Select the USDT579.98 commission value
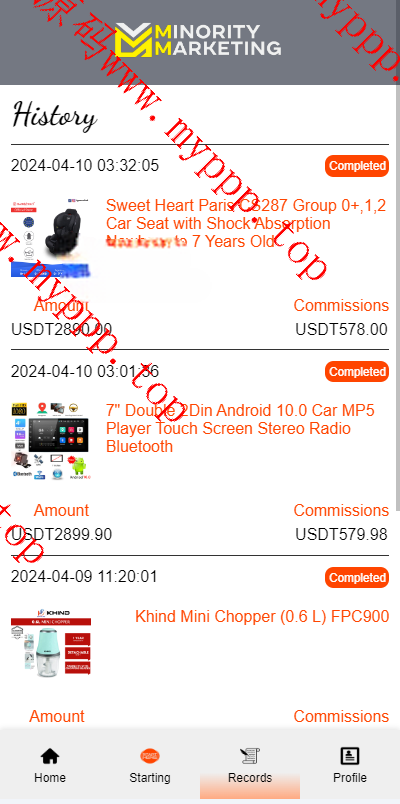 [342, 534]
